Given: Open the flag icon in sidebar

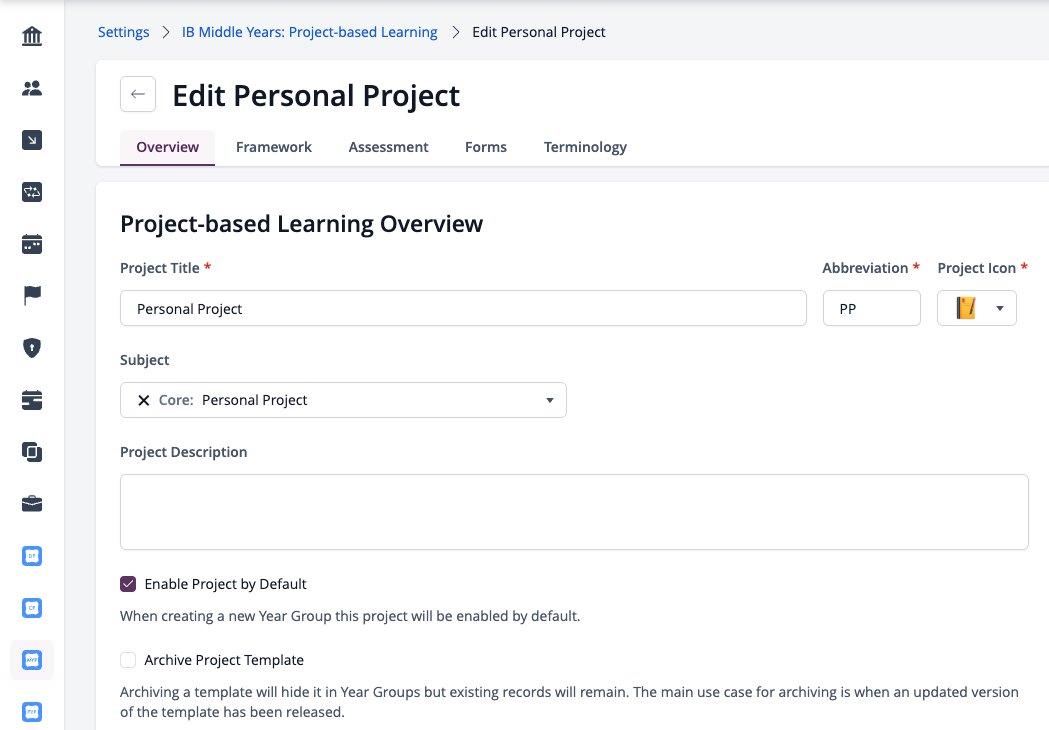Looking at the screenshot, I should pos(31,295).
